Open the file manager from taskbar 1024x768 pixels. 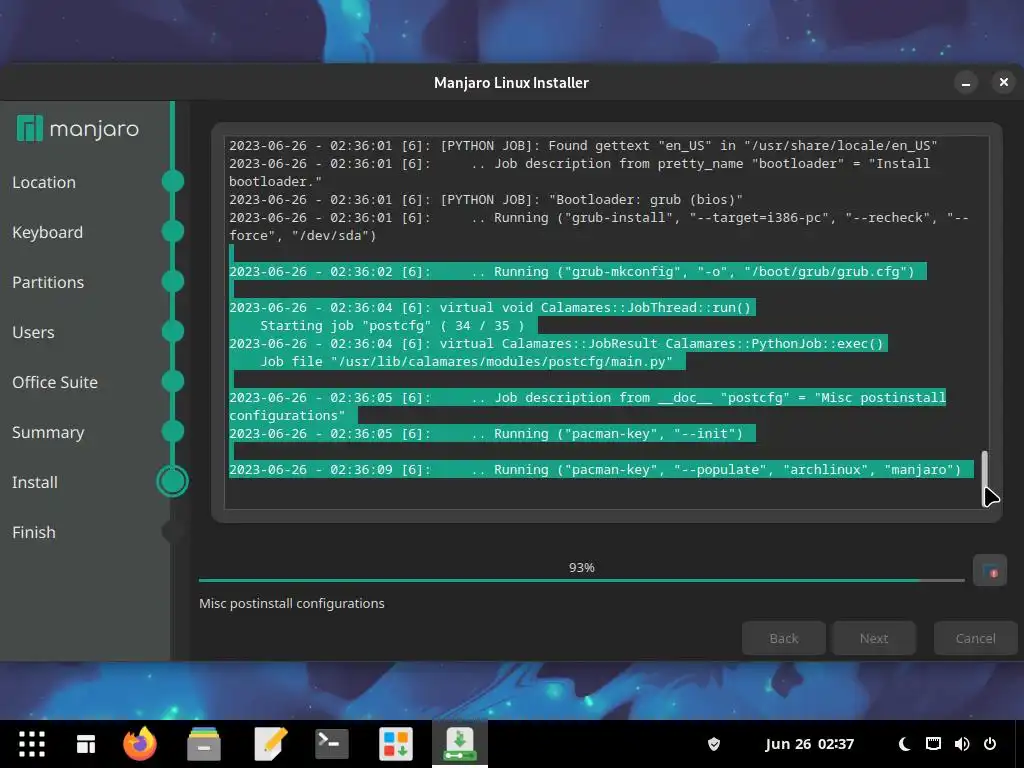pos(204,744)
